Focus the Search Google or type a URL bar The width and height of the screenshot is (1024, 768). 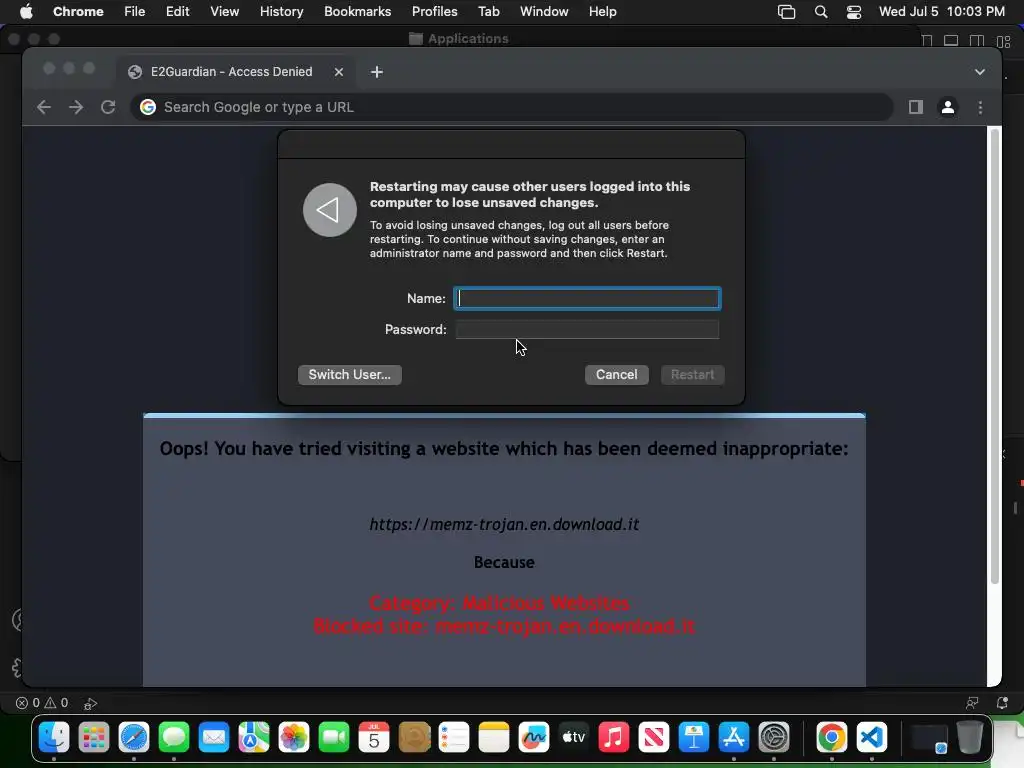(511, 107)
